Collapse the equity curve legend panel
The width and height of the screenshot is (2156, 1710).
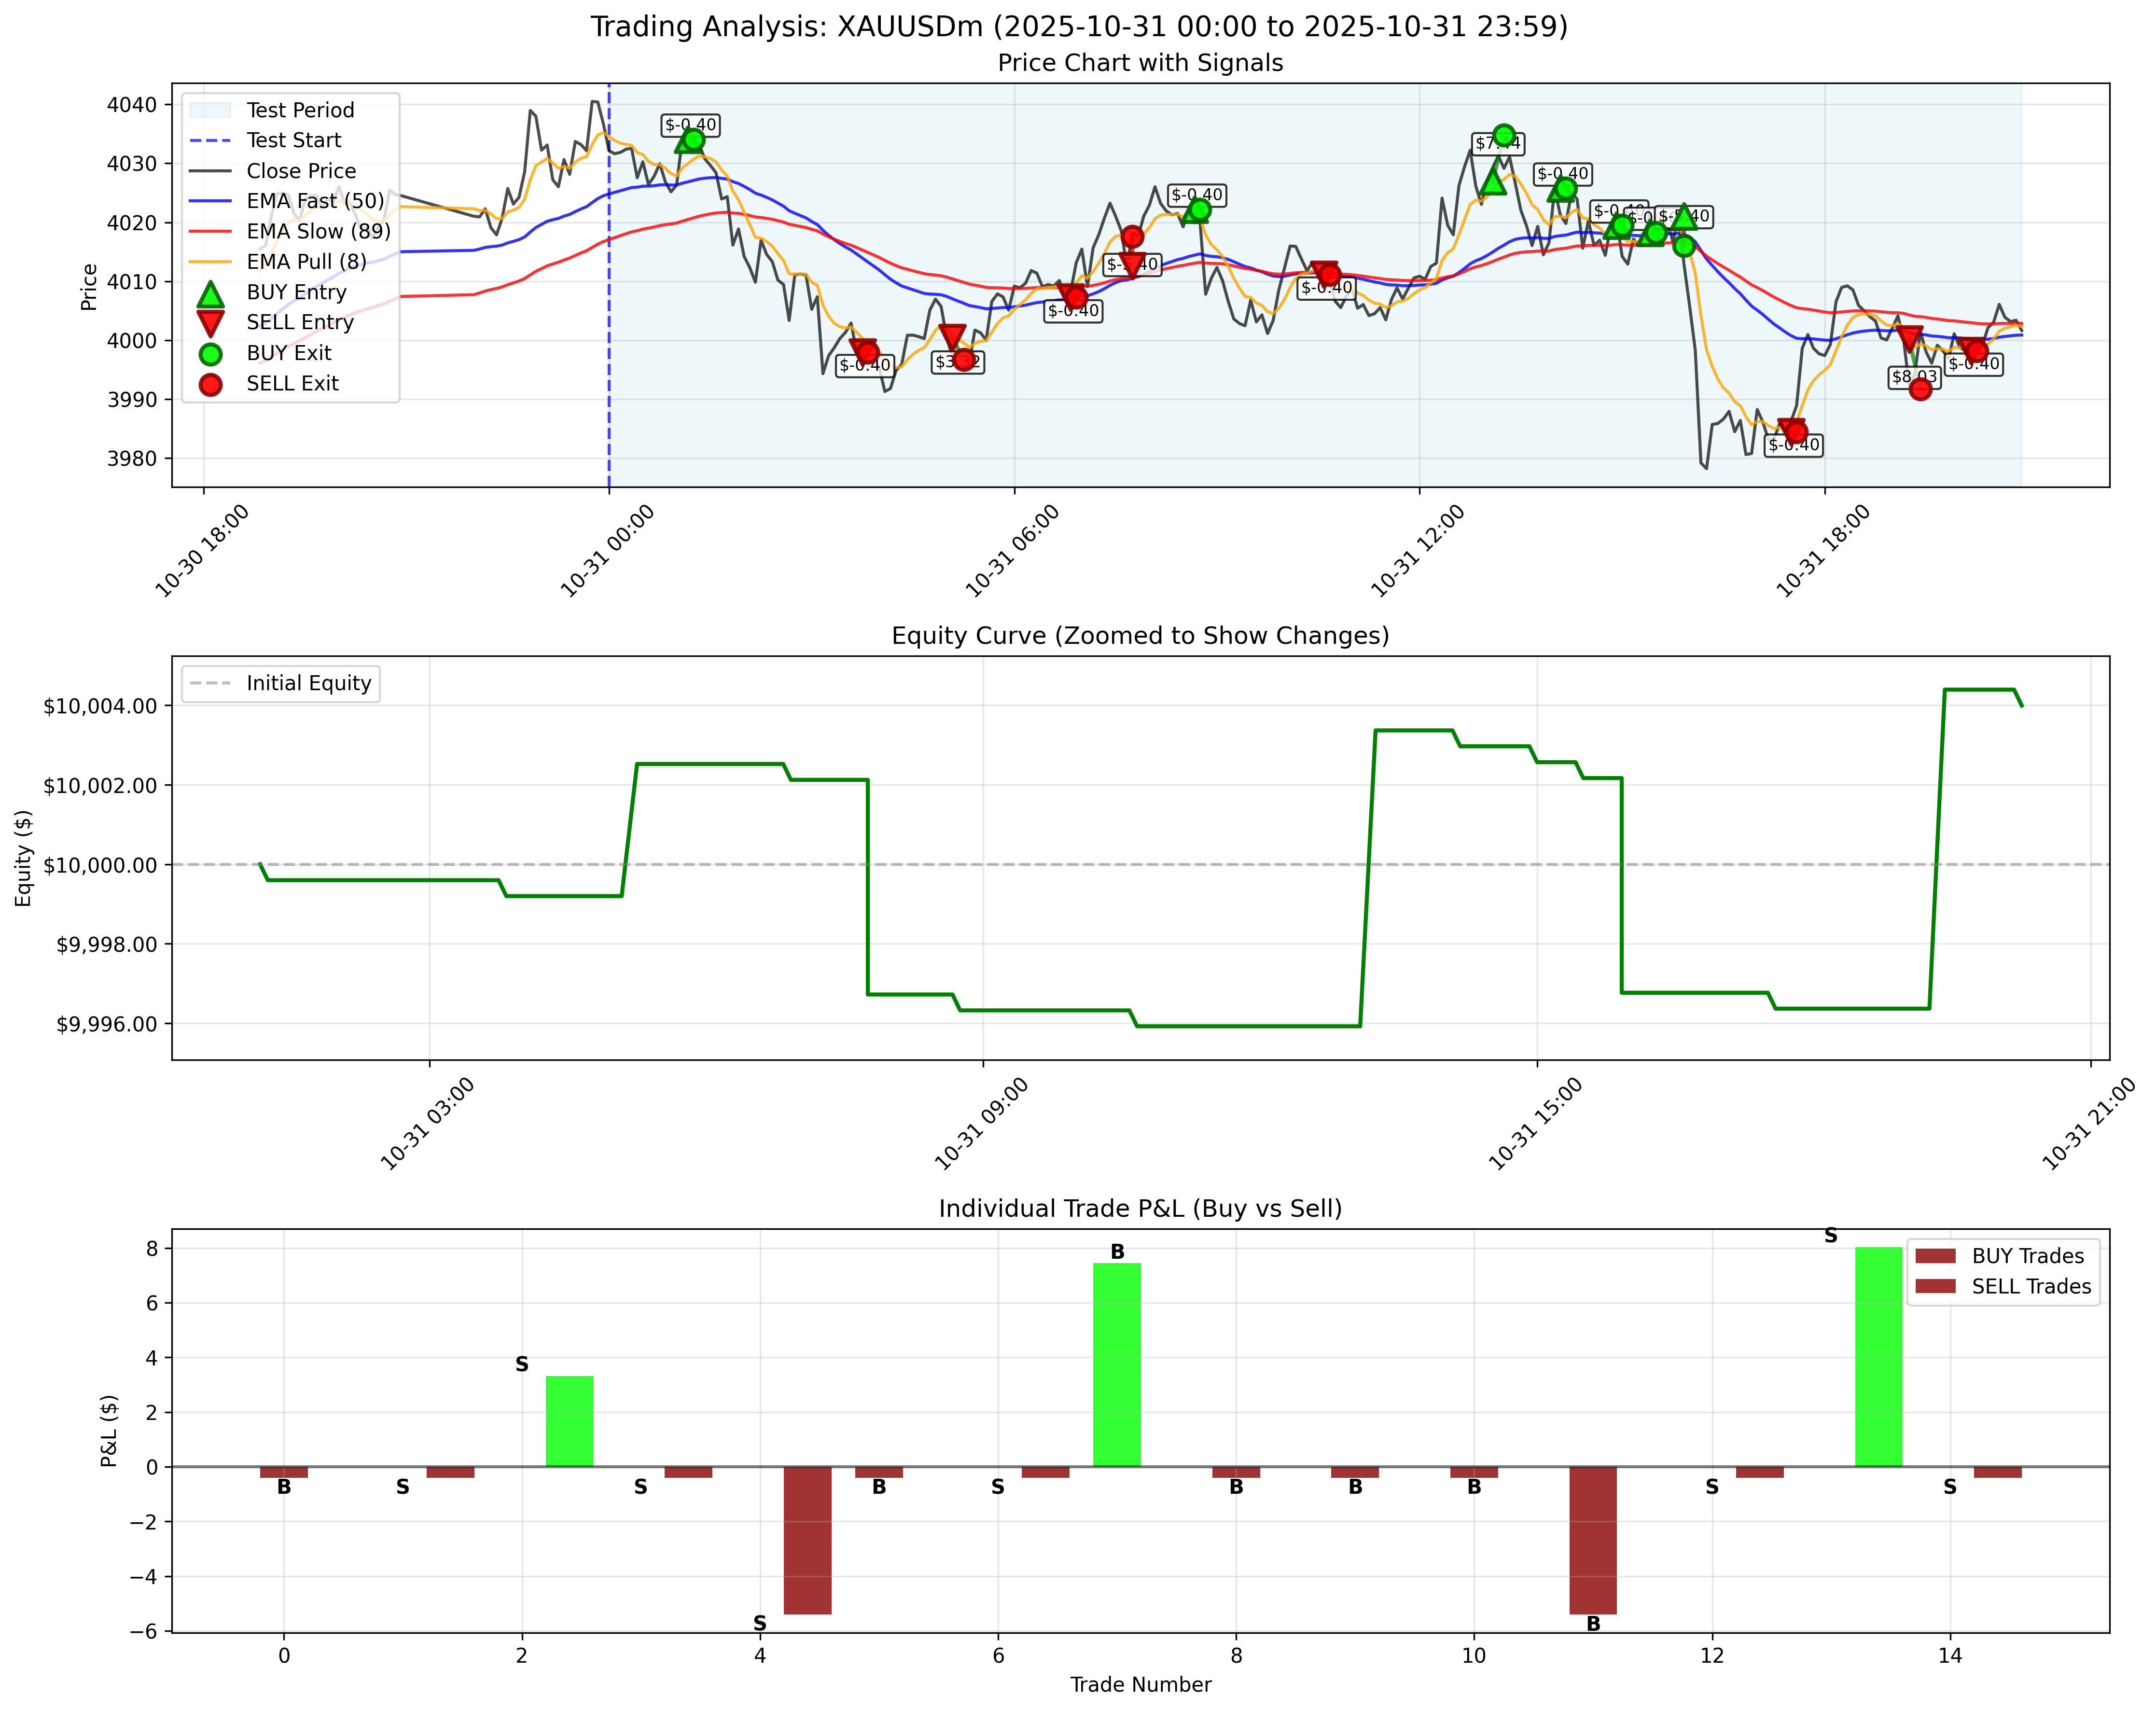[280, 684]
